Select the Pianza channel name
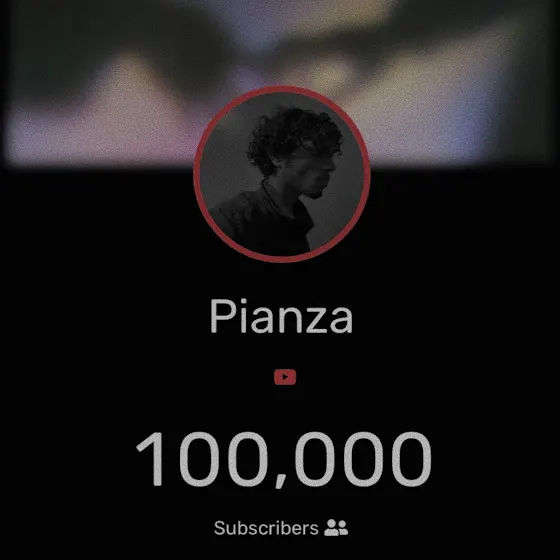The width and height of the screenshot is (560, 560). coord(281,316)
